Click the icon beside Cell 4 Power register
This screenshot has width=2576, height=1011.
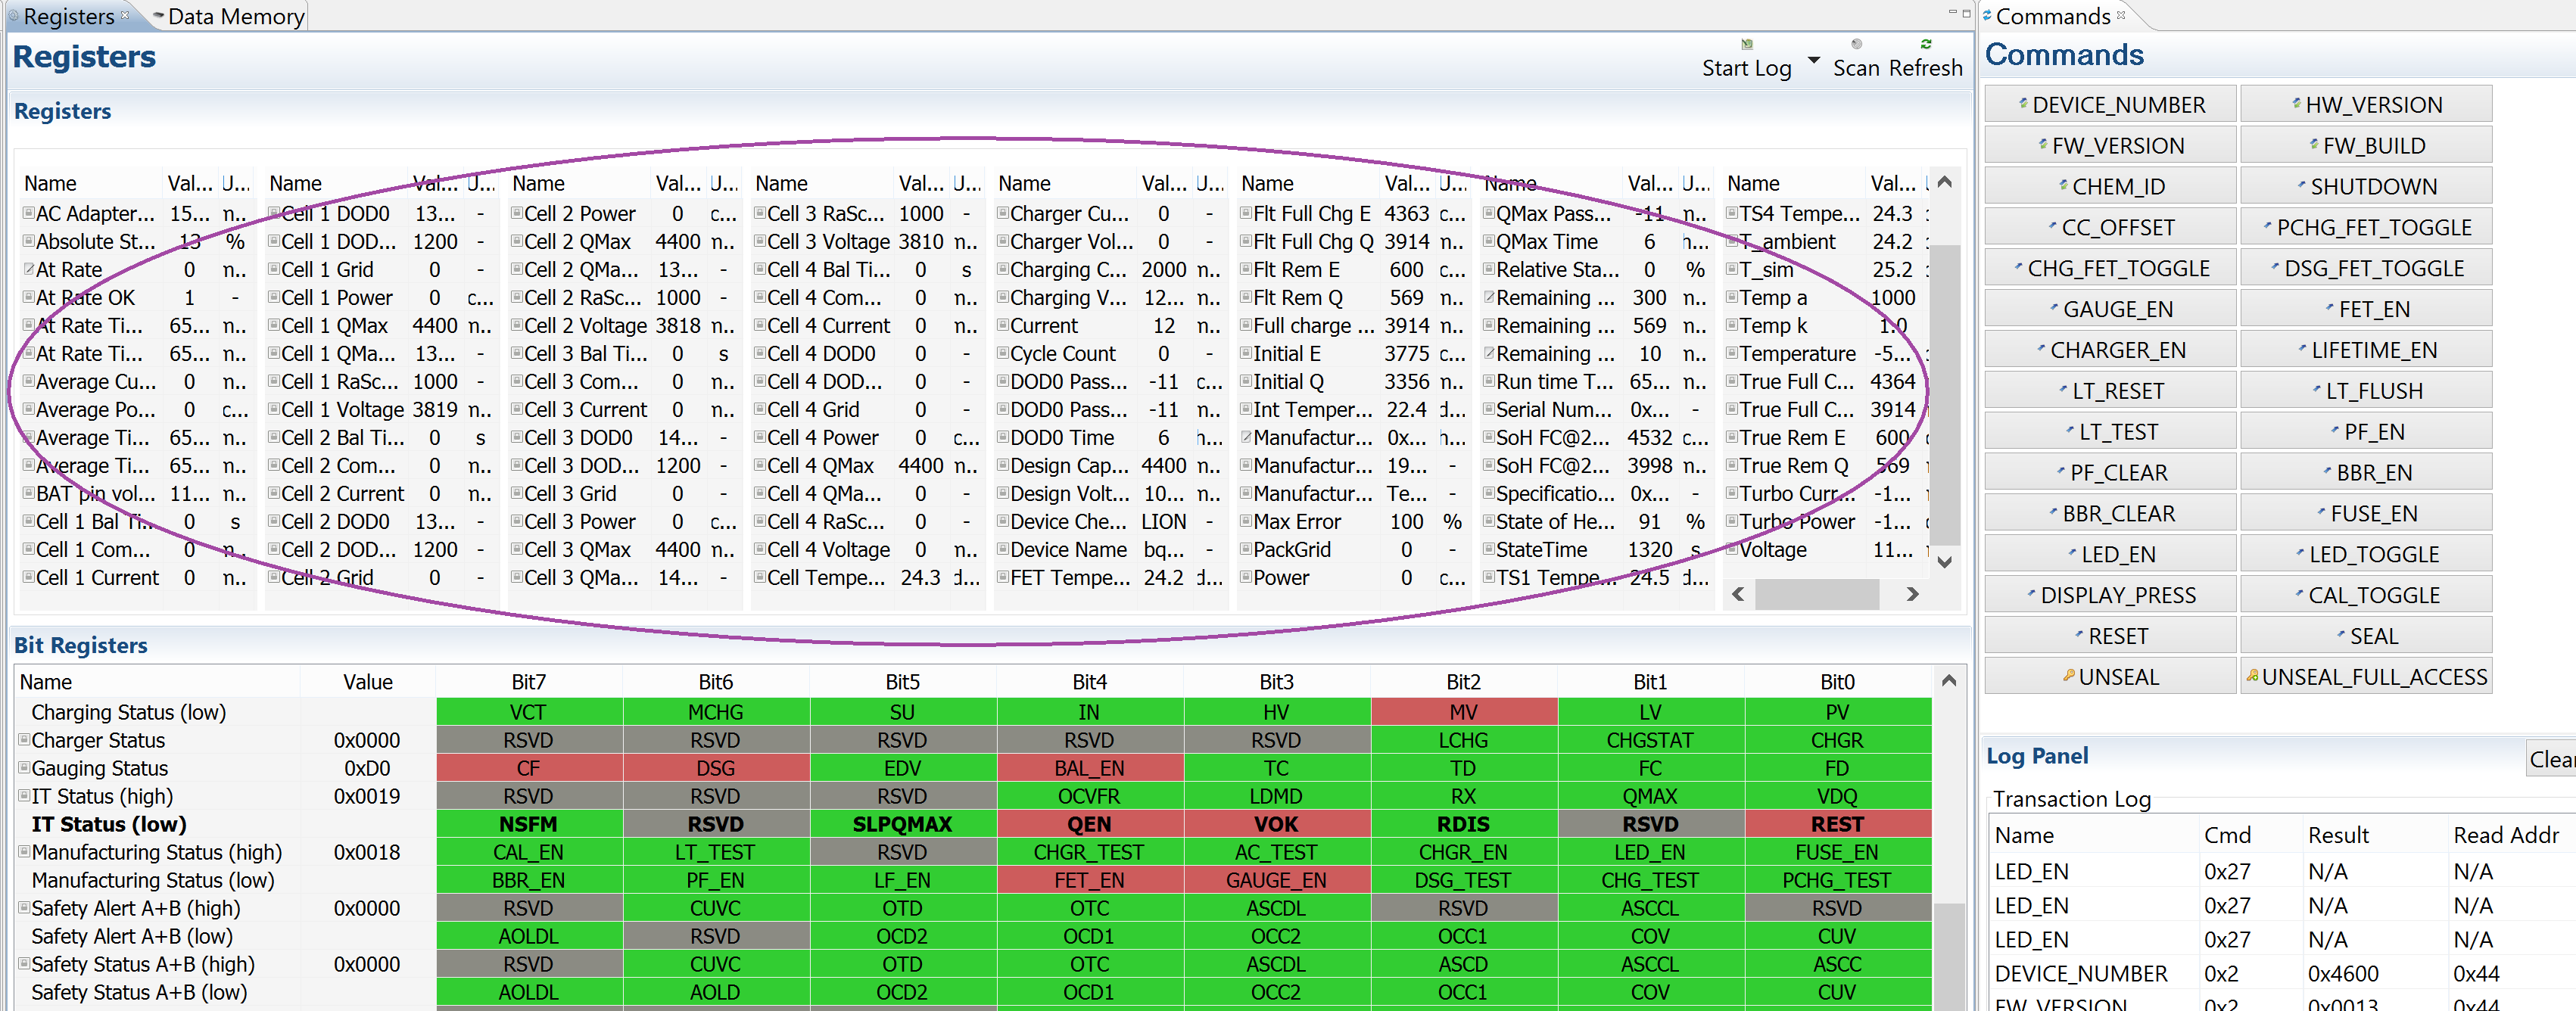point(760,437)
